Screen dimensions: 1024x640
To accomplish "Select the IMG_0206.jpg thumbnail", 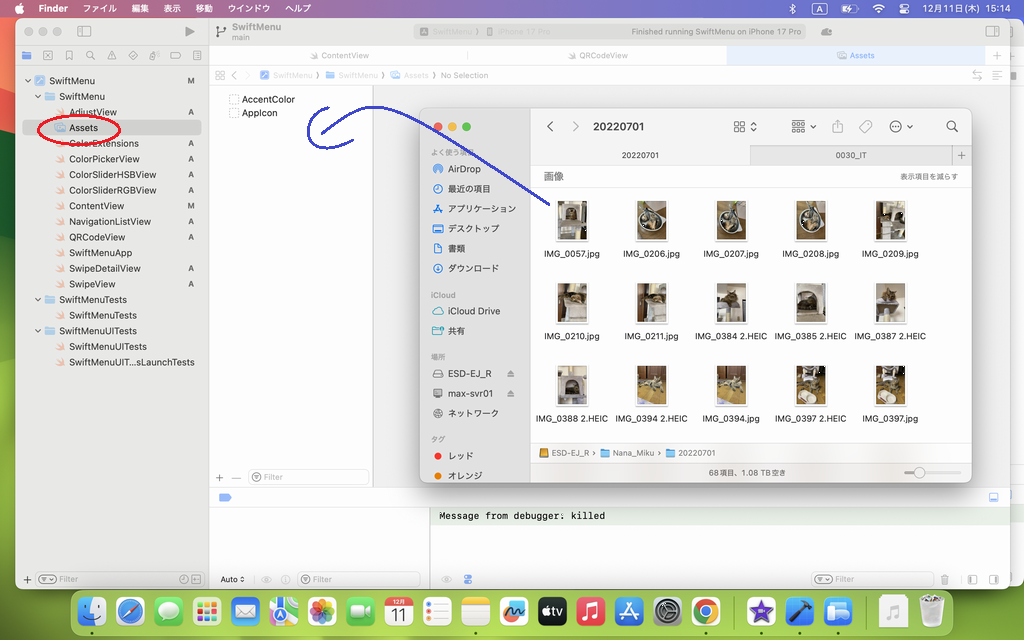I will click(x=651, y=221).
